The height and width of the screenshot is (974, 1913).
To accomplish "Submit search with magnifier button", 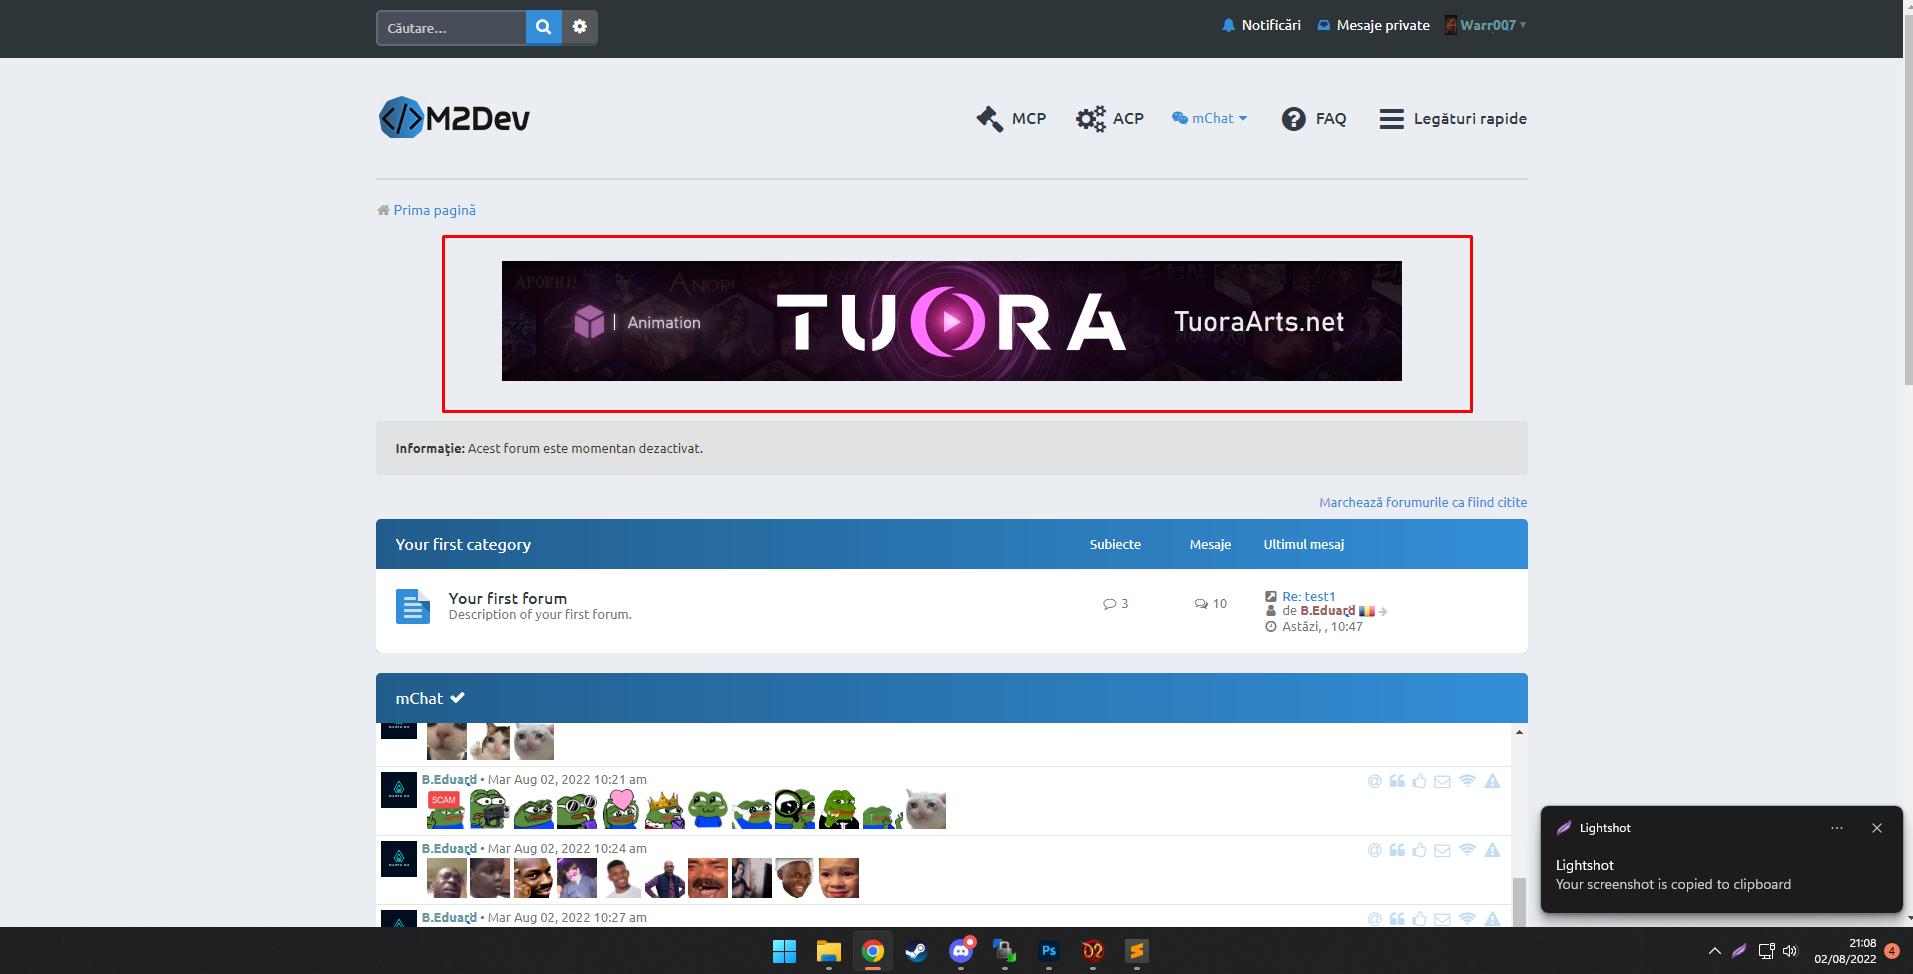I will click(543, 27).
